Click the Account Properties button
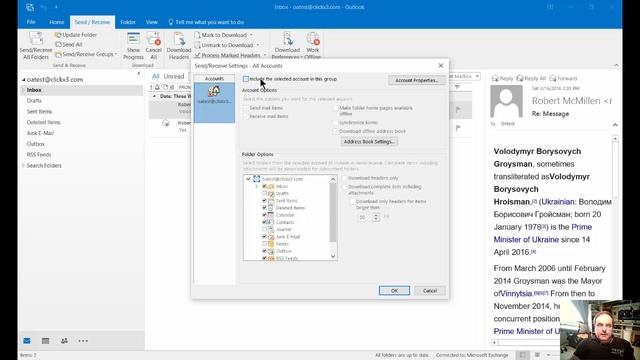640x360 pixels. point(416,80)
